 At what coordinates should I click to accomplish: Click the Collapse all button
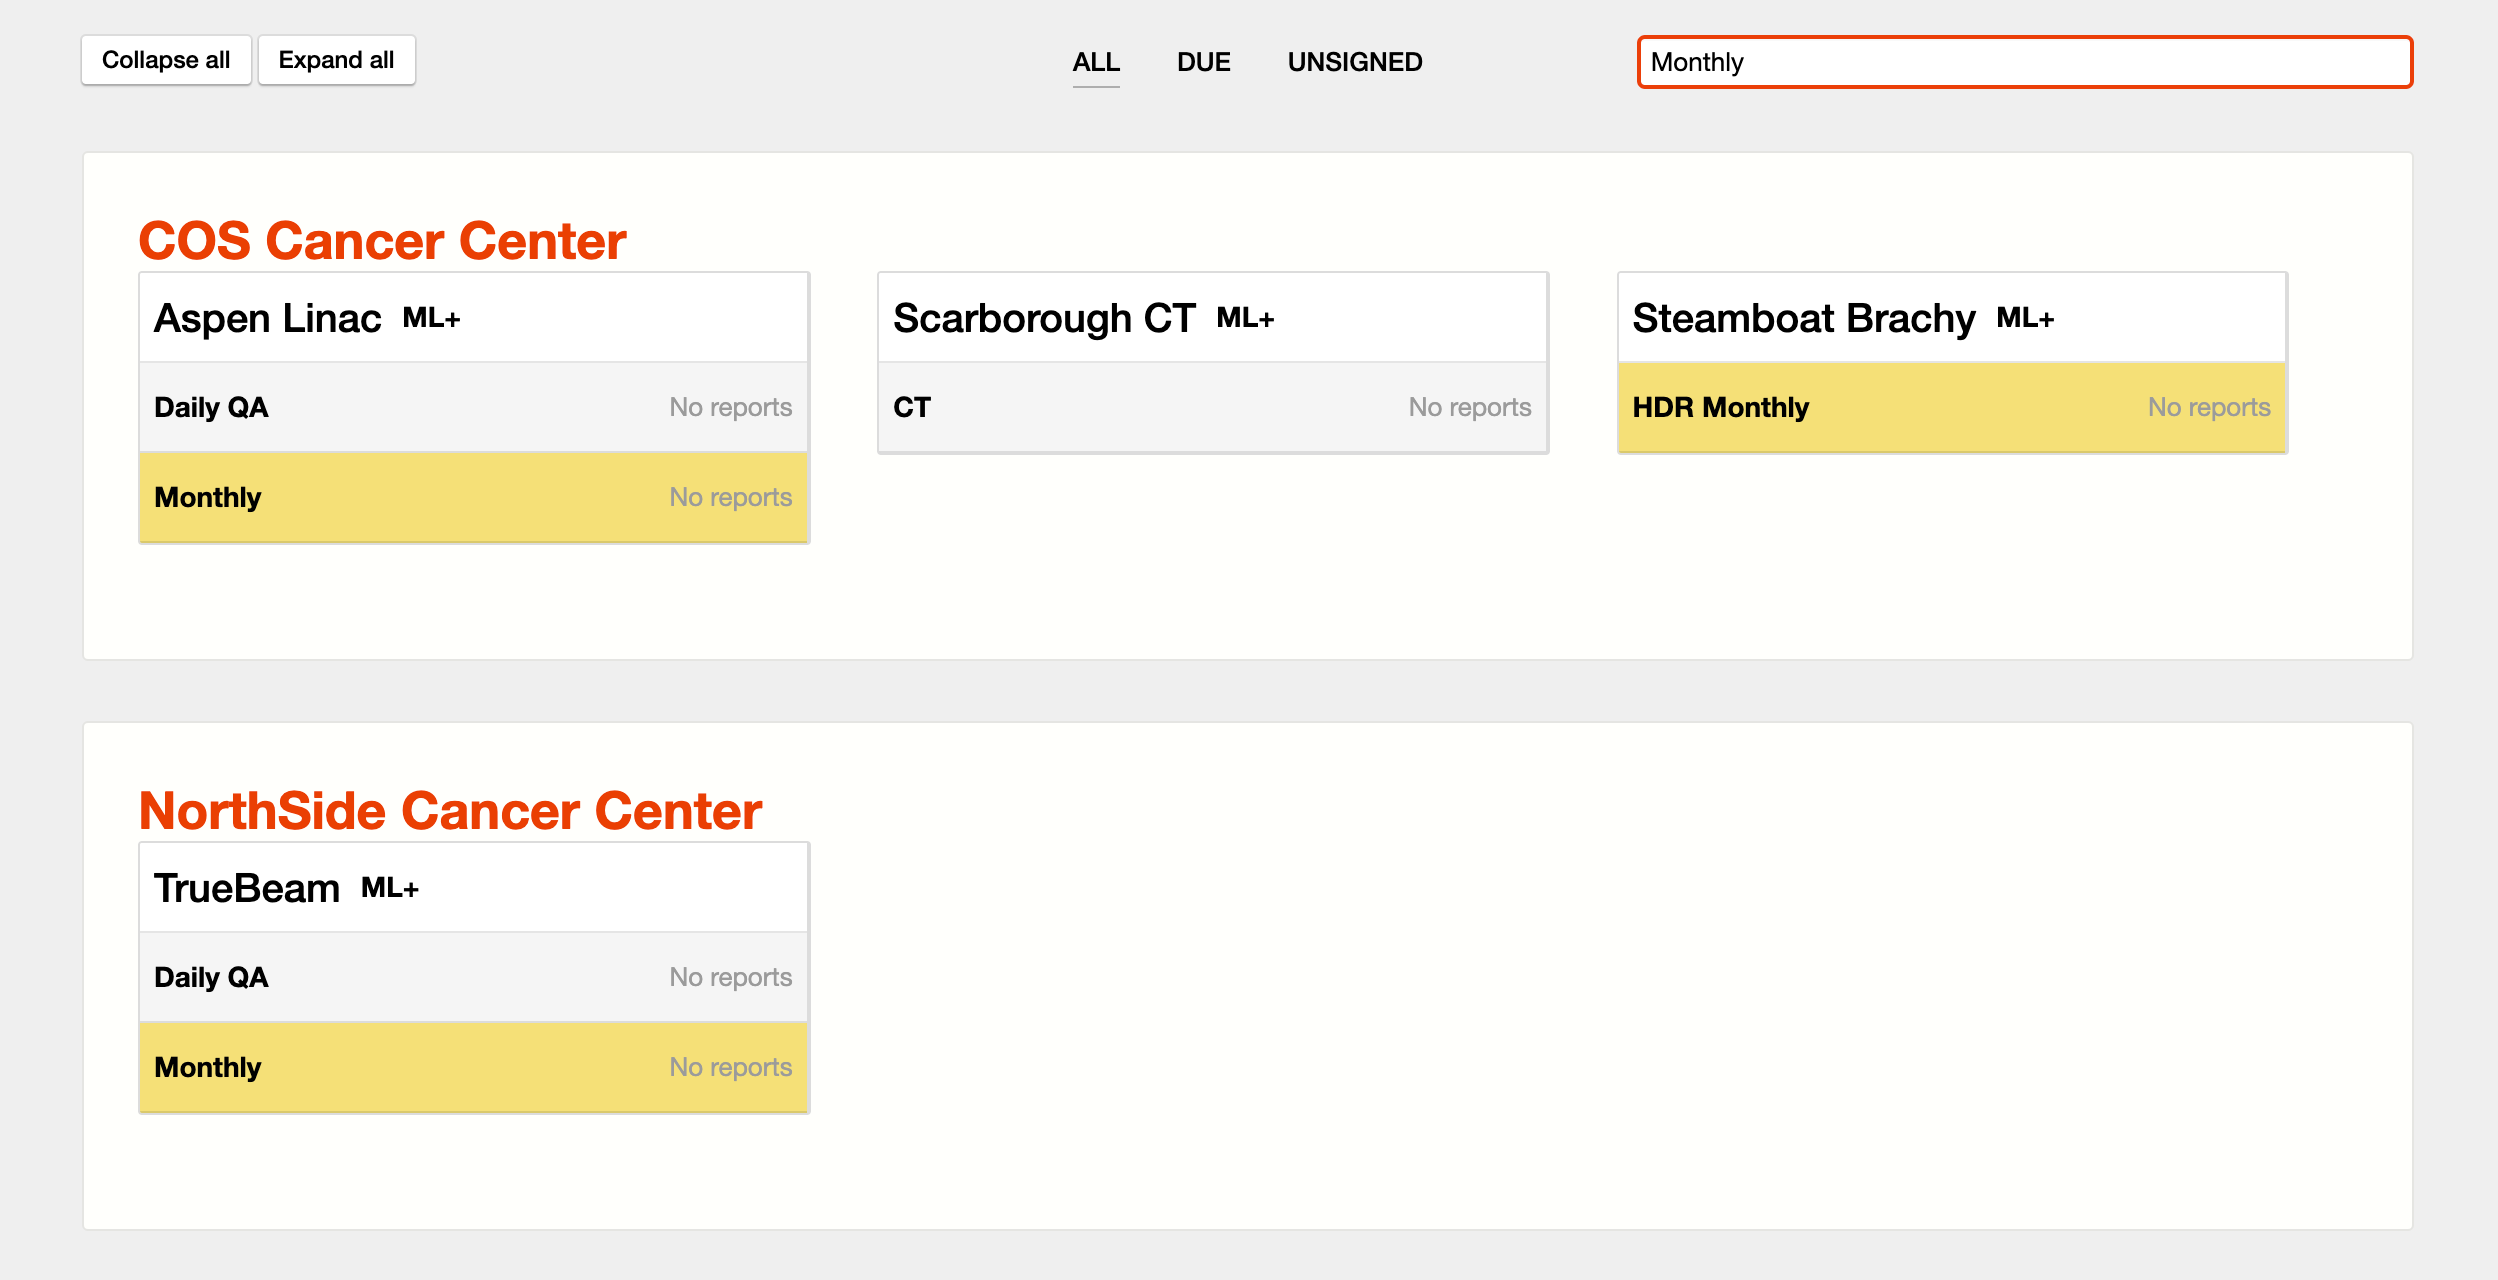[x=166, y=61]
